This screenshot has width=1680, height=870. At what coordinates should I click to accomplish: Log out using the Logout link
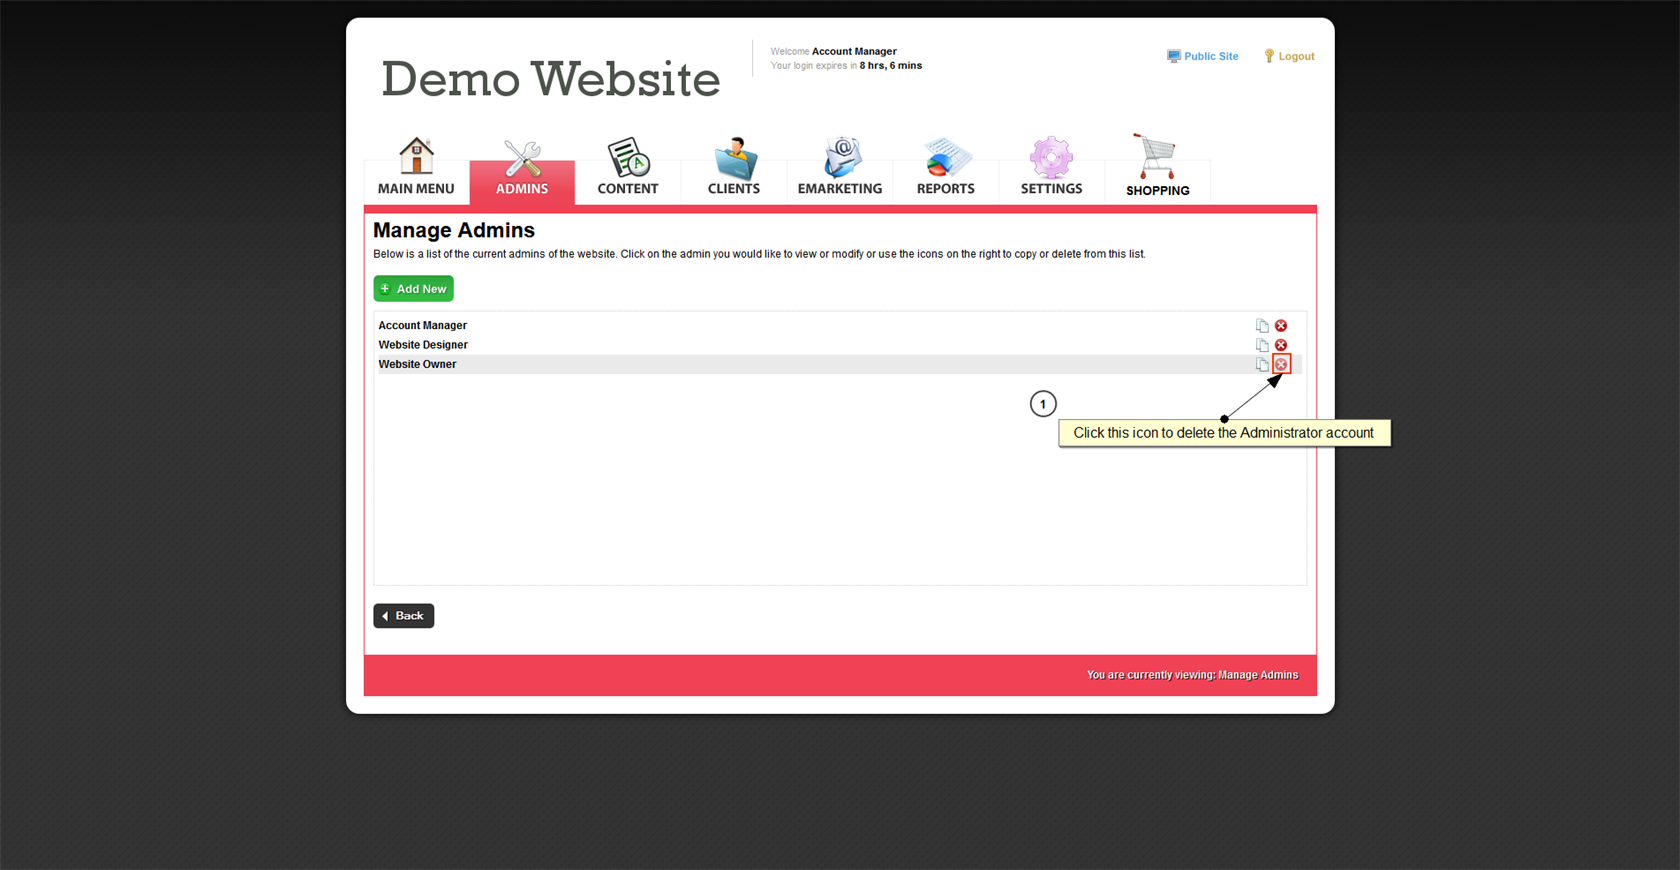pyautogui.click(x=1290, y=57)
